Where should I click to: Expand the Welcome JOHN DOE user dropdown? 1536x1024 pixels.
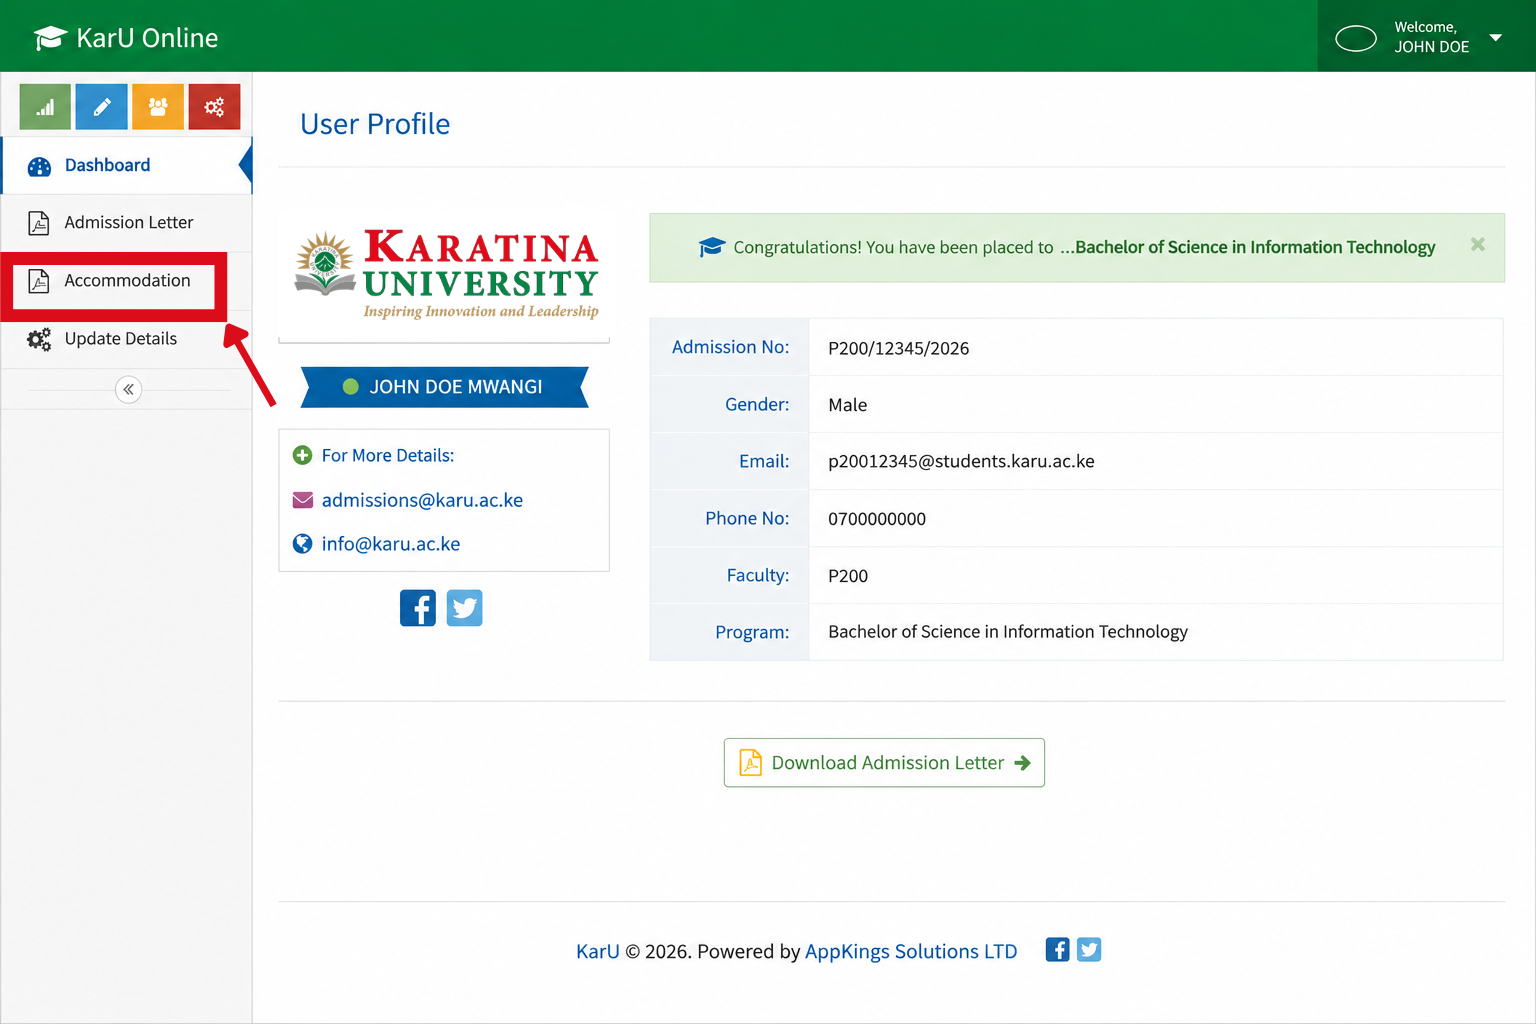click(1426, 37)
